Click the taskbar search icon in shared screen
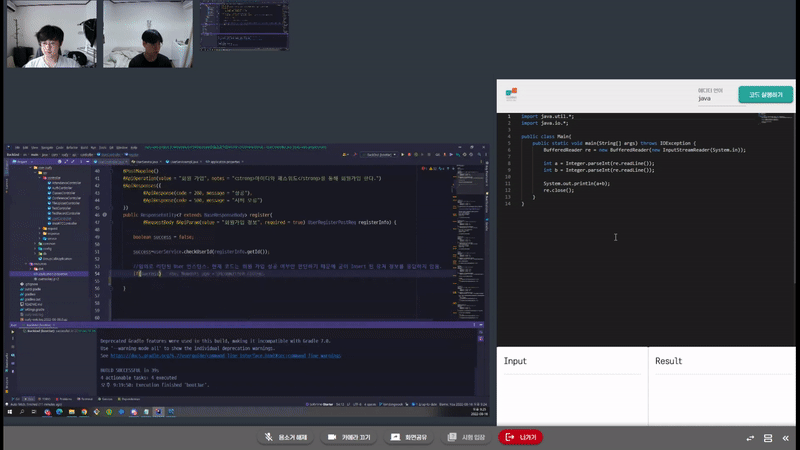The width and height of the screenshot is (800, 450). [22, 412]
